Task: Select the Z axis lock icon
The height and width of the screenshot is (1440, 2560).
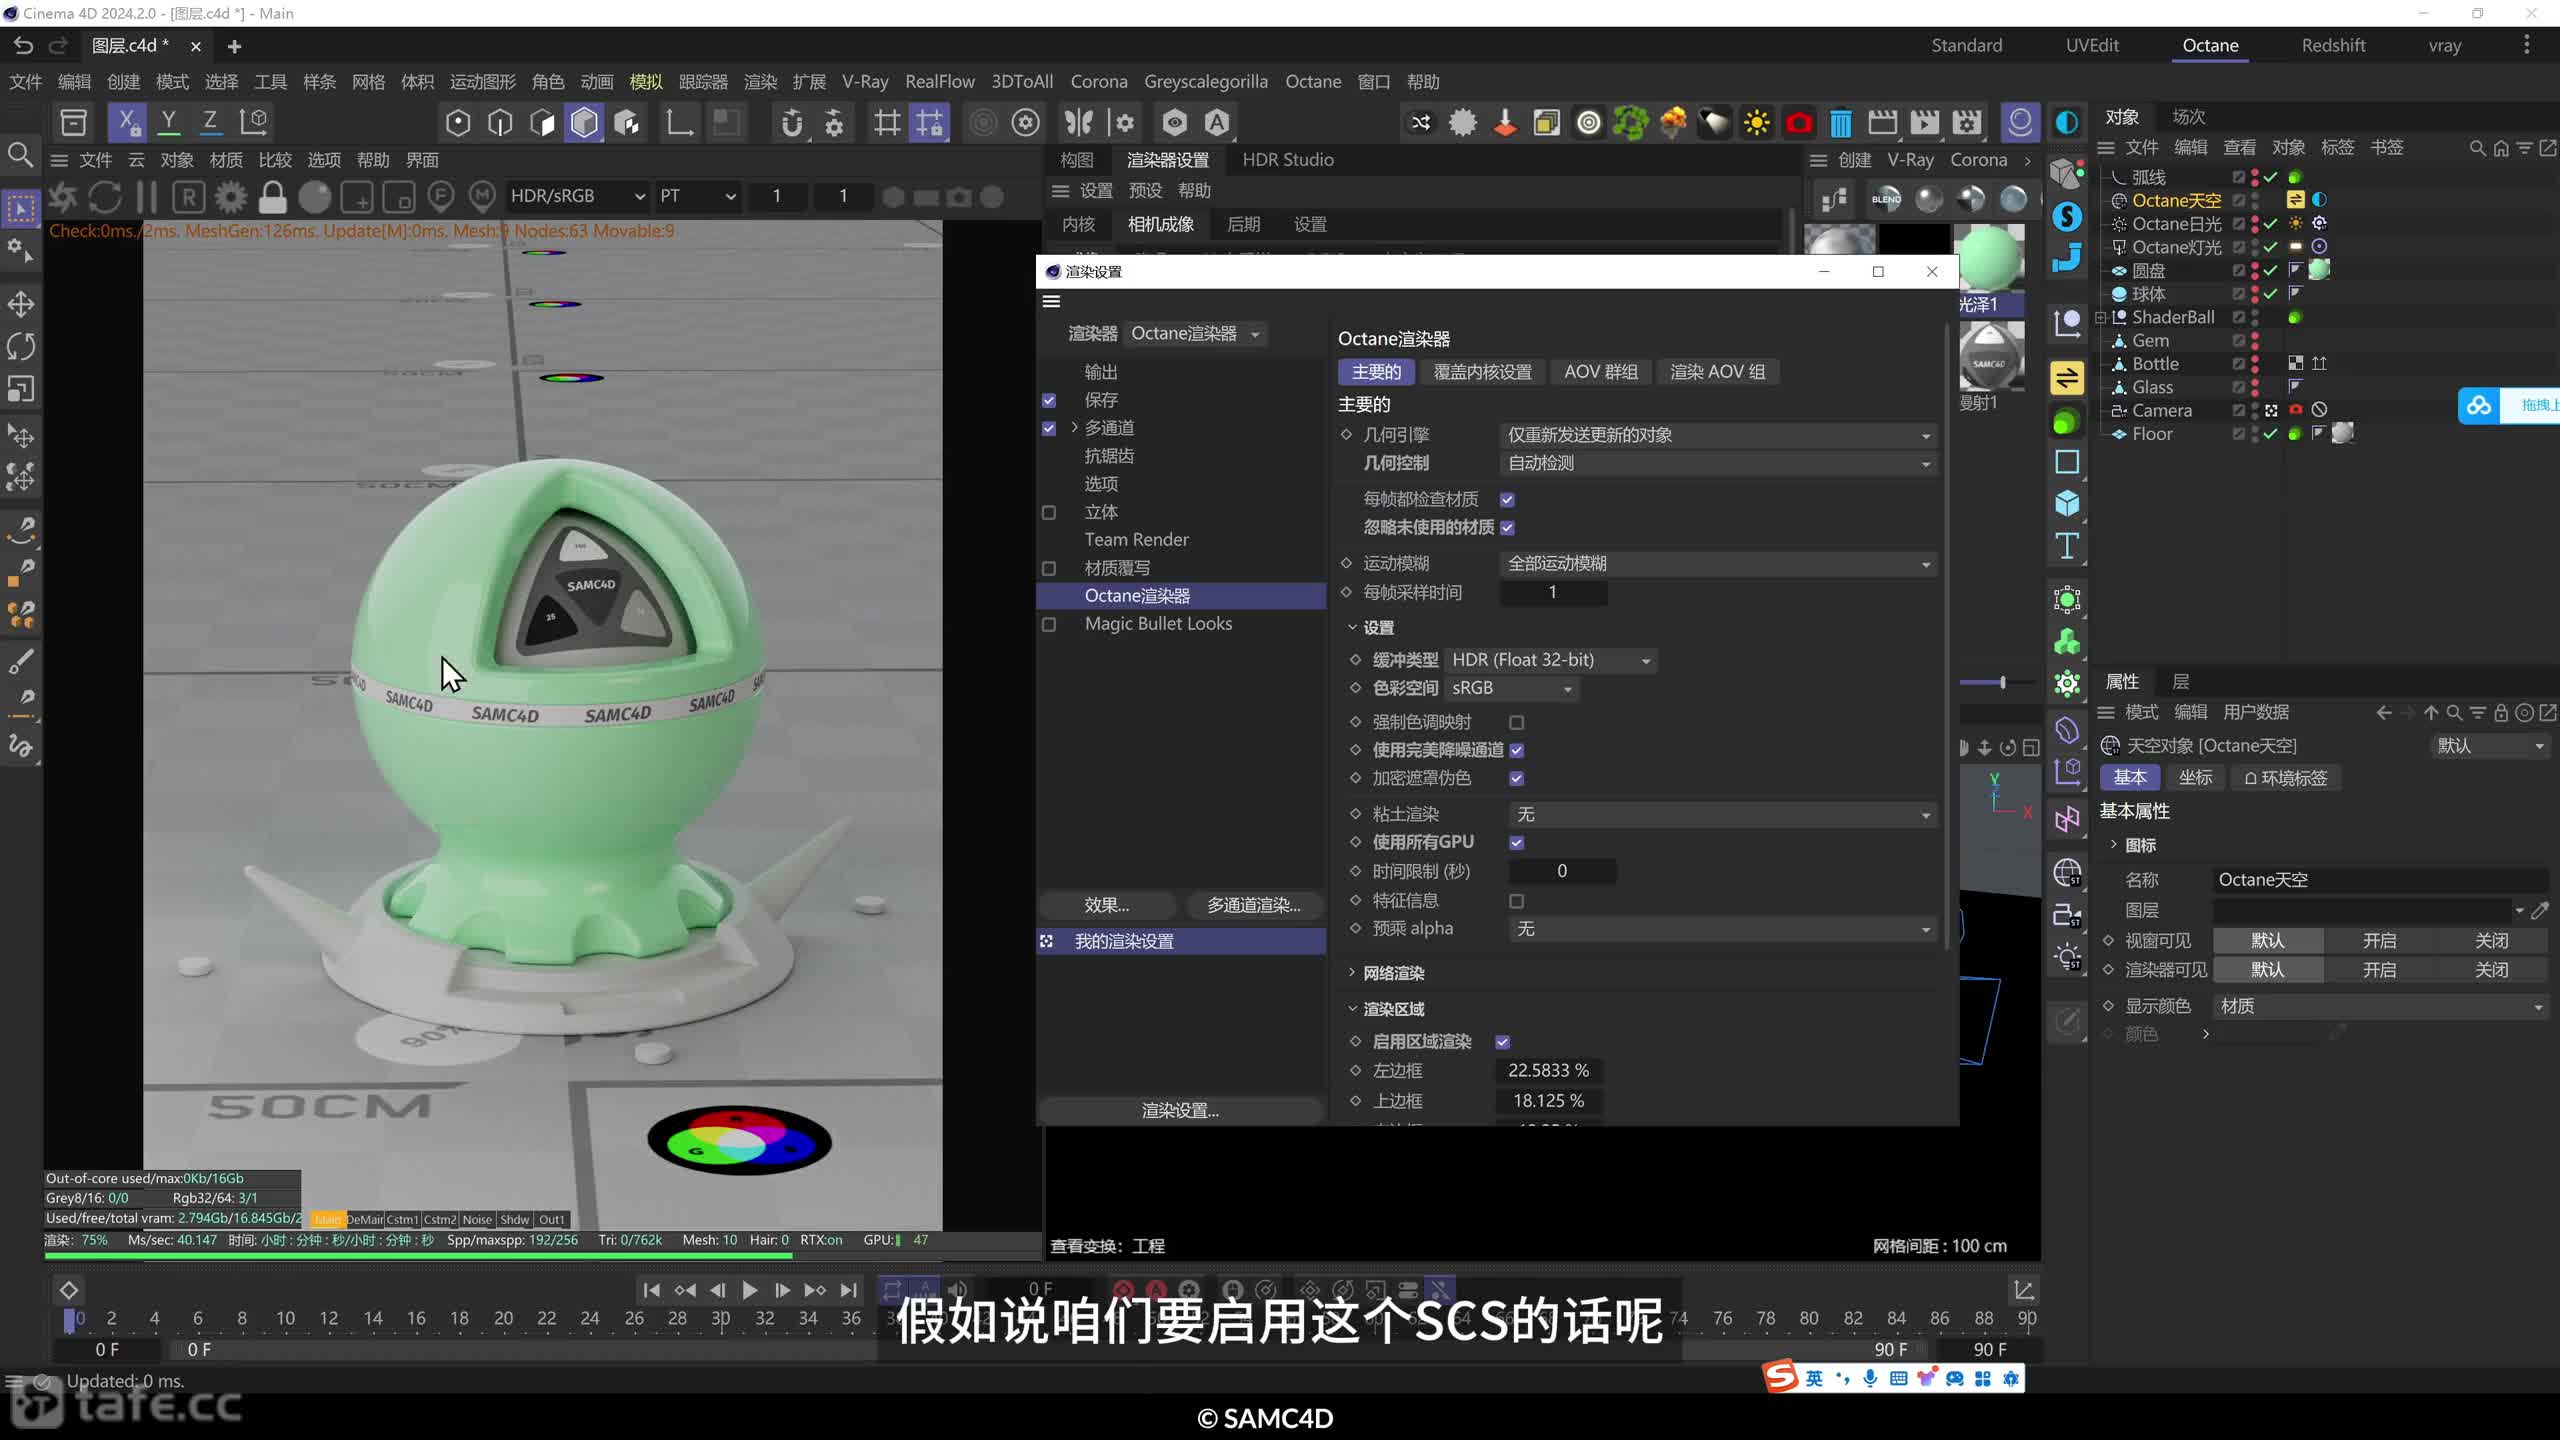Action: coord(210,122)
